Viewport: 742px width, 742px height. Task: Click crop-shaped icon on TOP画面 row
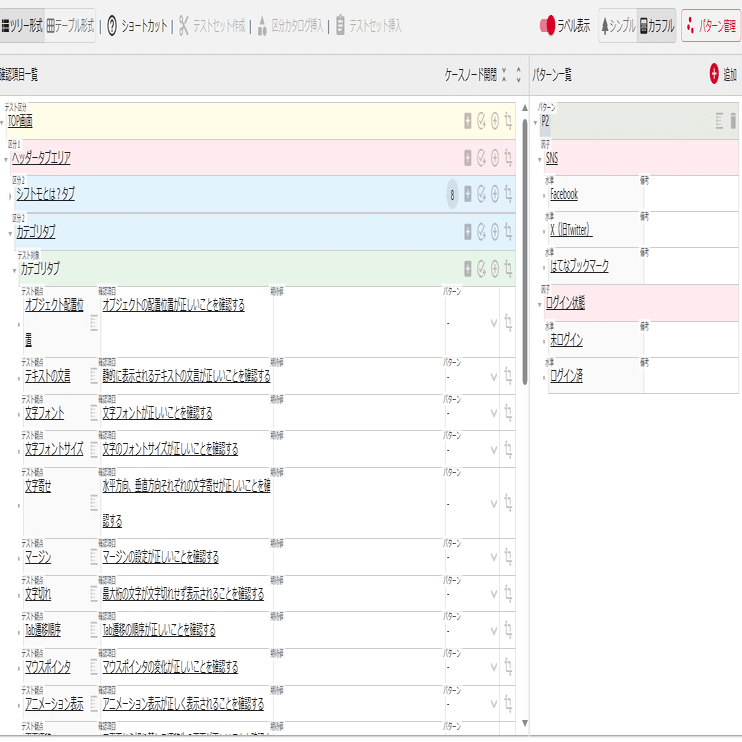[x=508, y=121]
